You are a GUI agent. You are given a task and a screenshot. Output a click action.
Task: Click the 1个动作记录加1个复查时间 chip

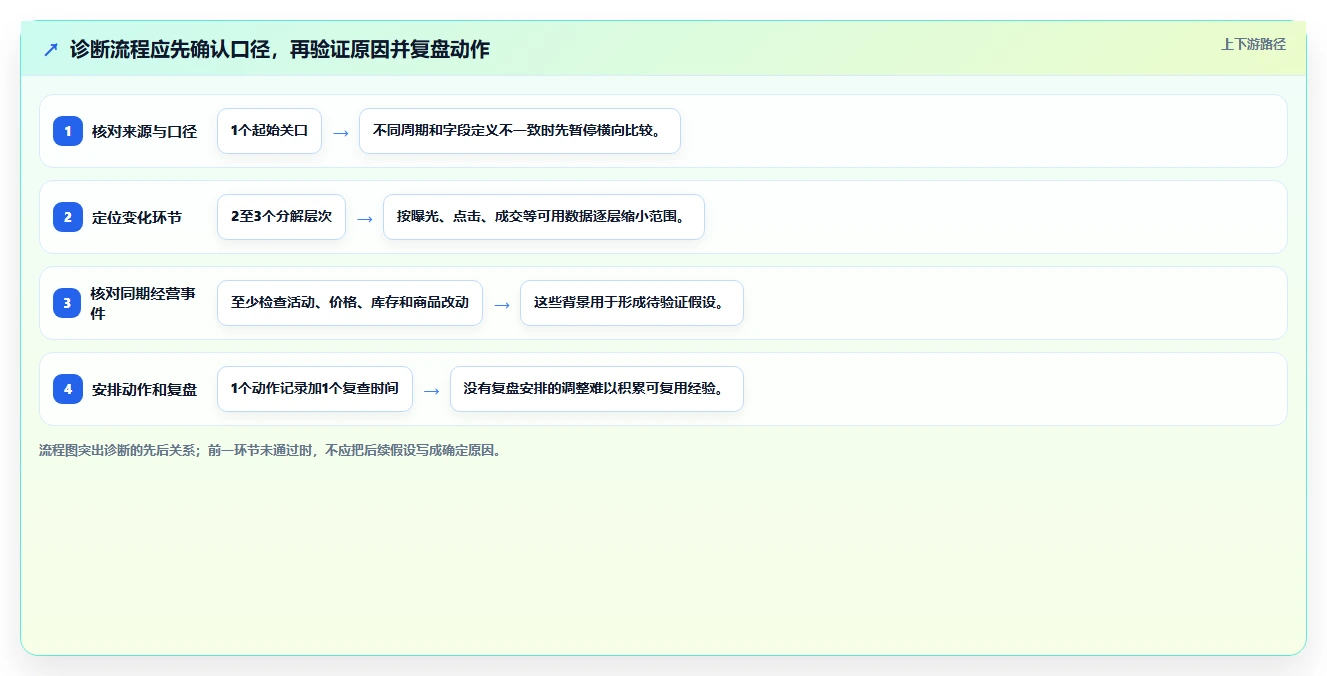click(x=315, y=389)
